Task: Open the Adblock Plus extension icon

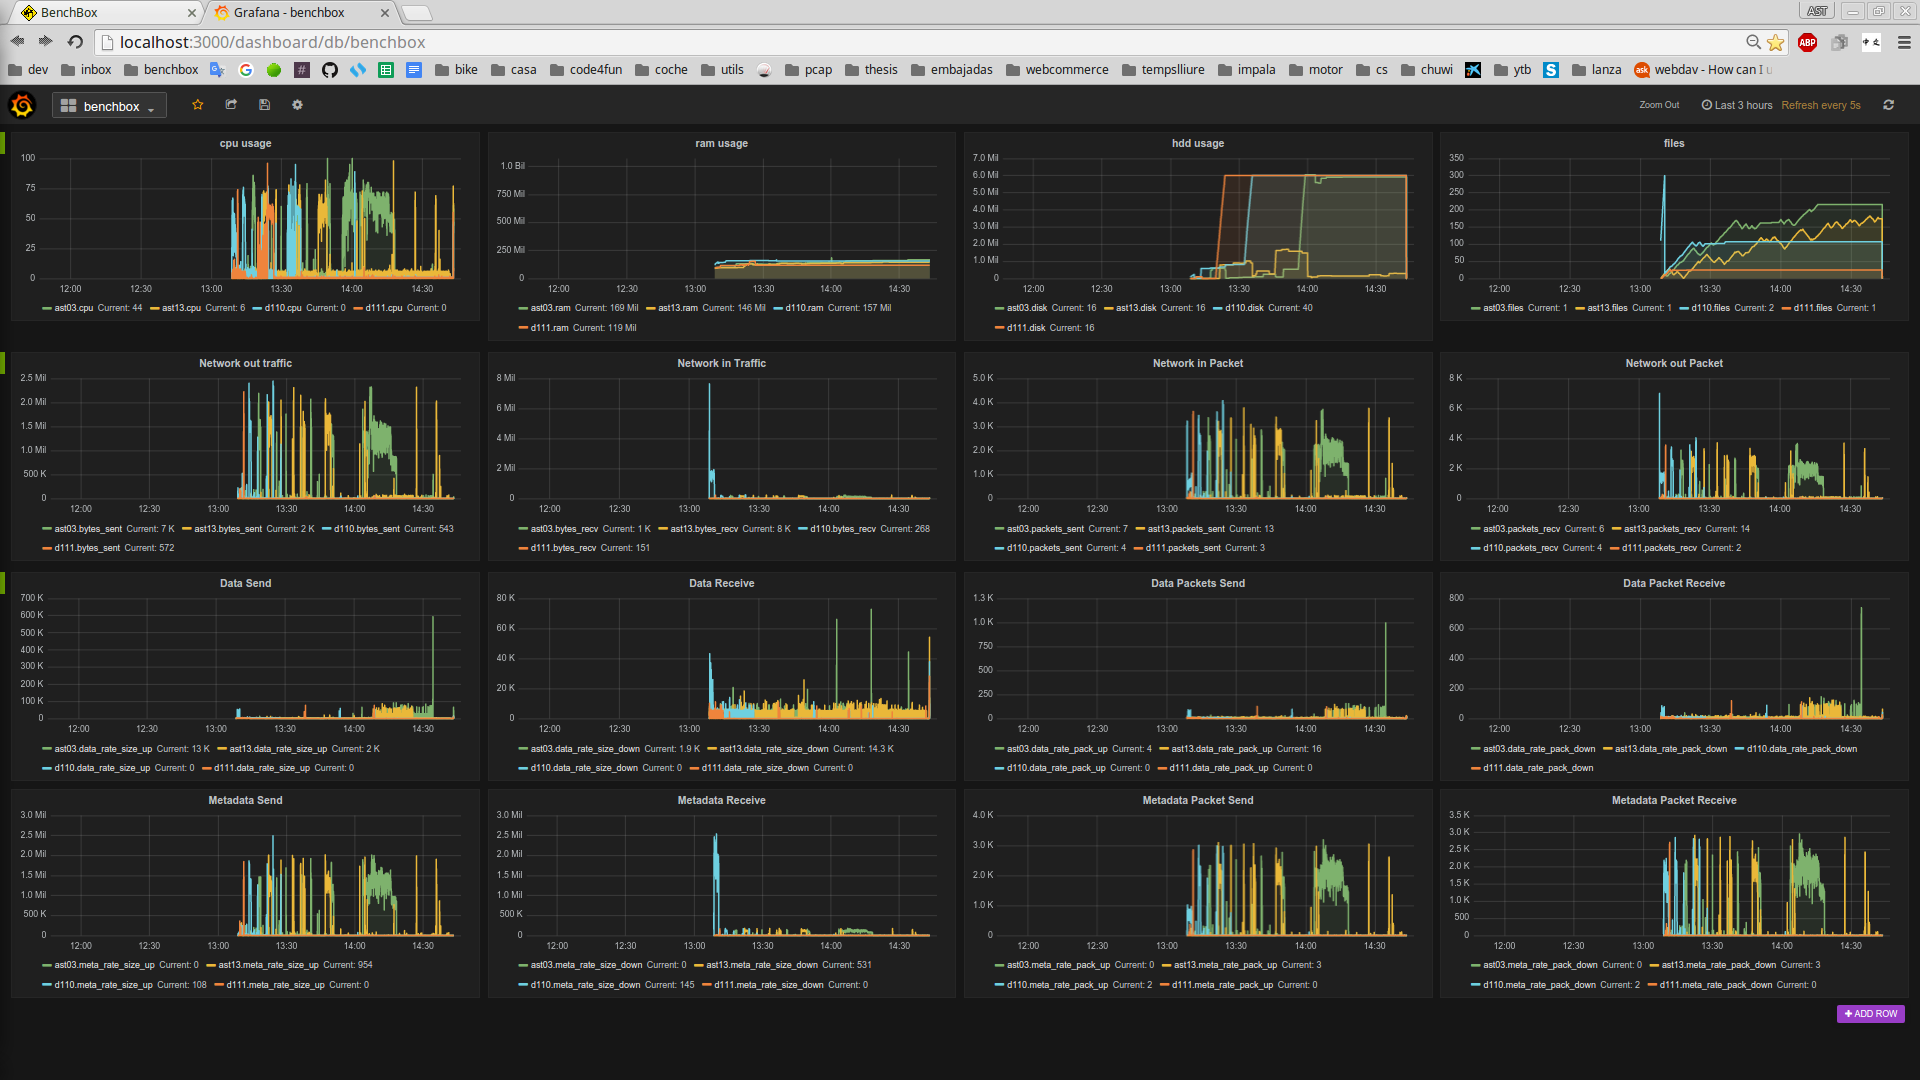Action: [x=1807, y=42]
